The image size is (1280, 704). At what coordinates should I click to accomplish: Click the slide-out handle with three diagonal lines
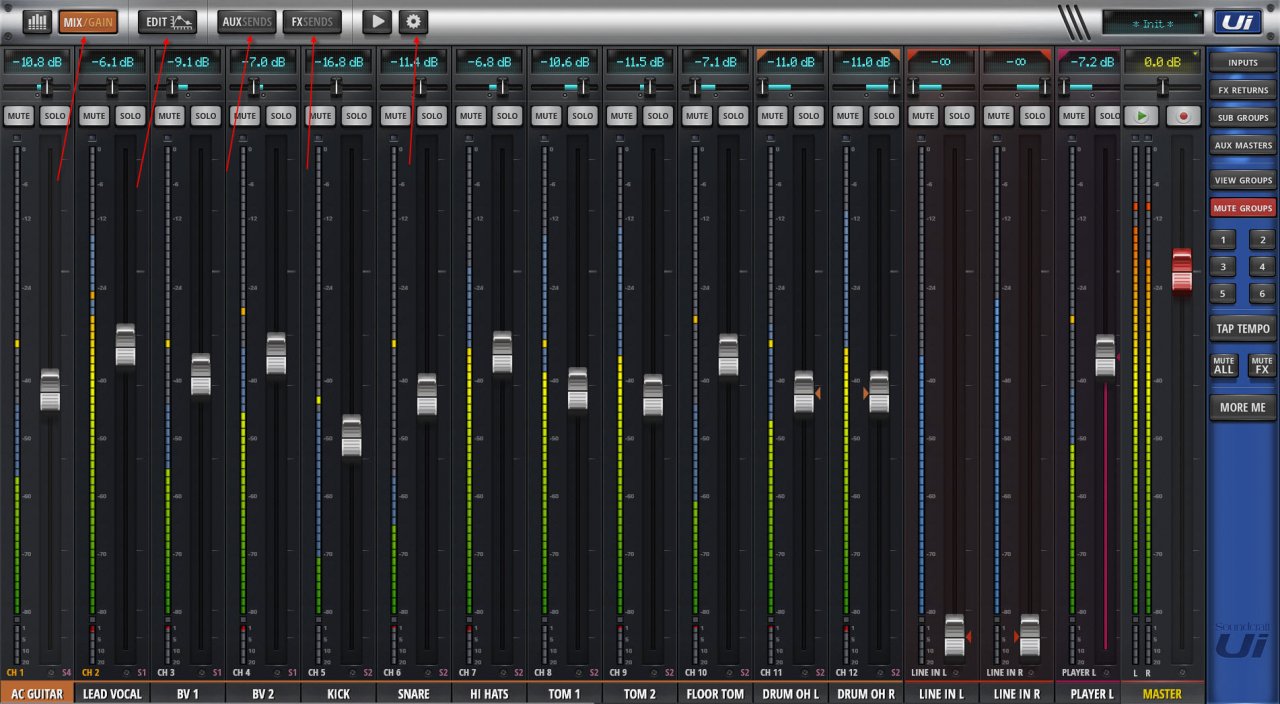pyautogui.click(x=1076, y=21)
